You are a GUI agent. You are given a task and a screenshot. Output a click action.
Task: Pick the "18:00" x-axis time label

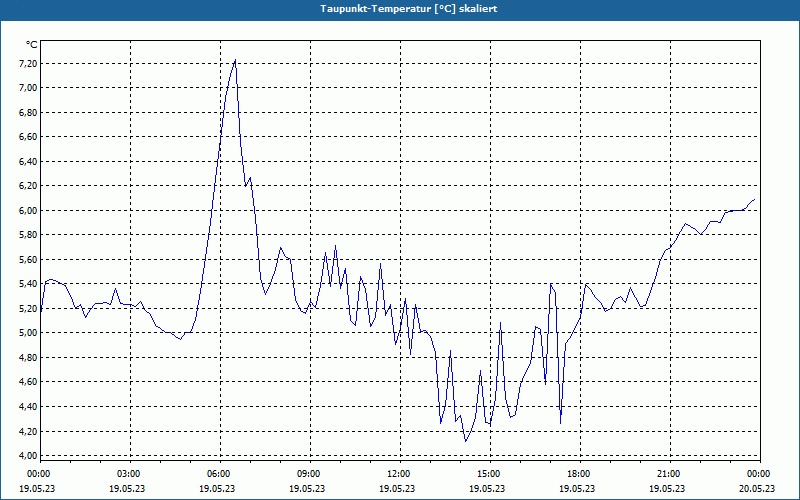click(x=578, y=474)
